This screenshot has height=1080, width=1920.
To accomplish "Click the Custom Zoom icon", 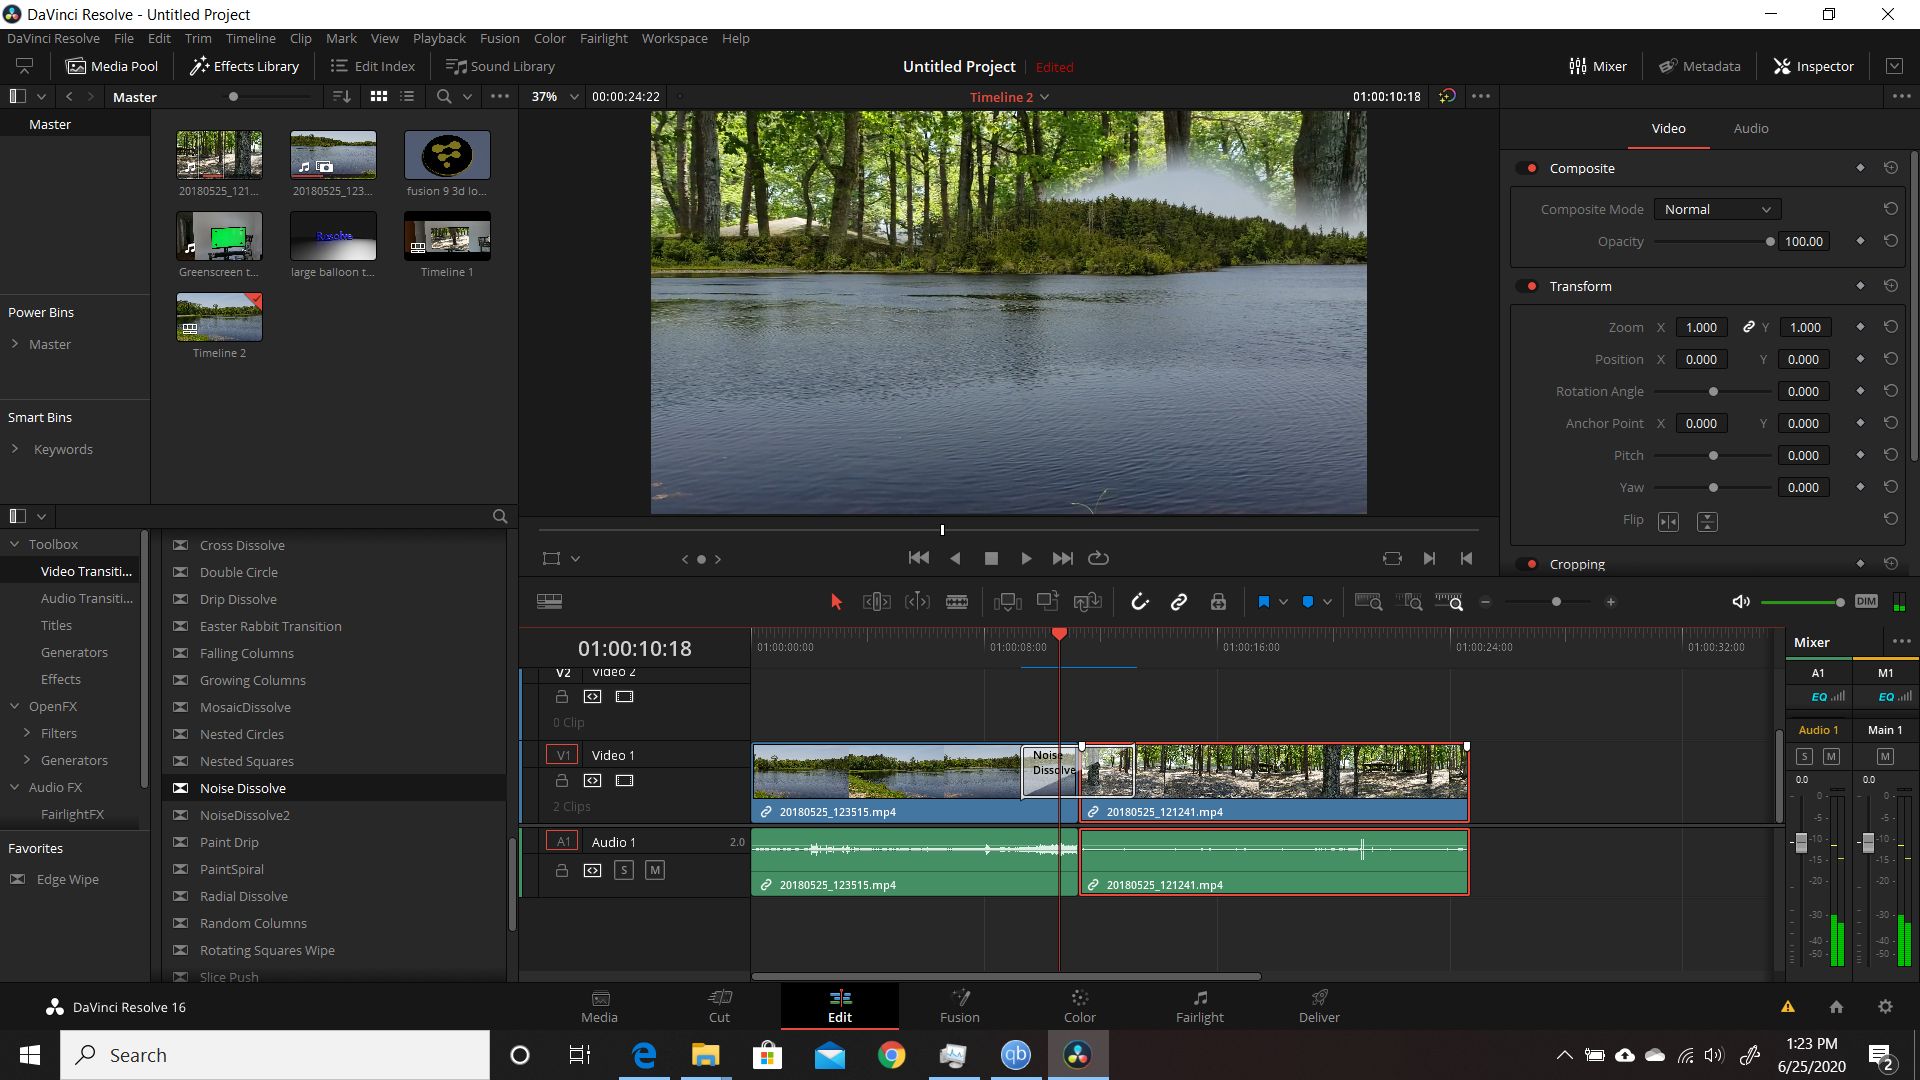I will 1449,602.
